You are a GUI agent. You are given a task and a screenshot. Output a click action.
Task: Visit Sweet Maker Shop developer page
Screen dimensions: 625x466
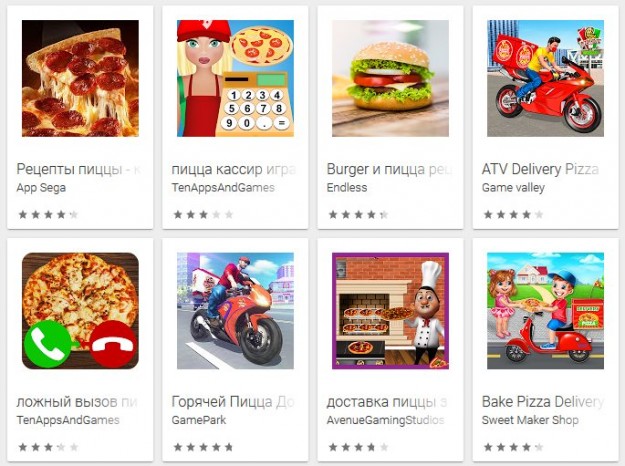(530, 420)
